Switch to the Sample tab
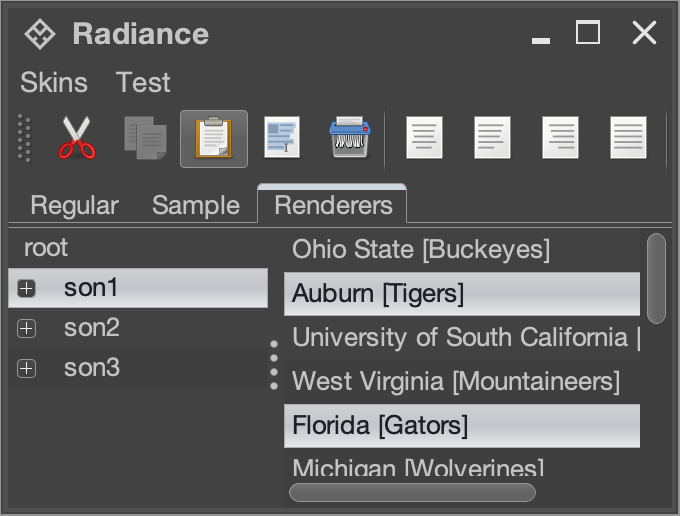The height and width of the screenshot is (516, 680). click(x=196, y=205)
